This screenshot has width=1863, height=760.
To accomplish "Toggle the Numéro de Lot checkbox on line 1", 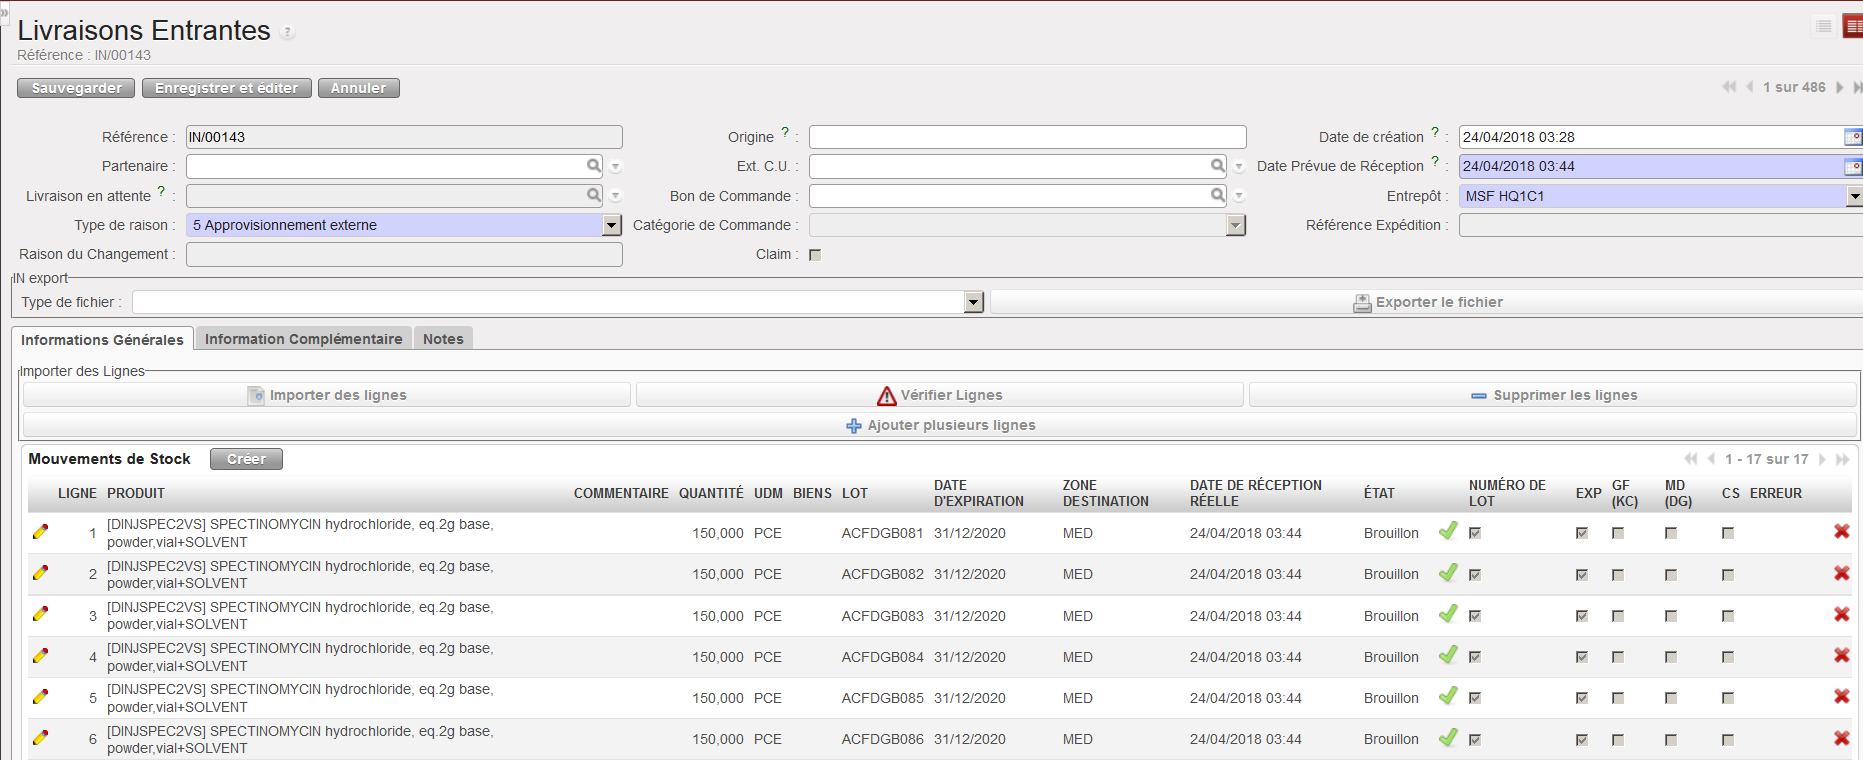I will pos(1475,533).
